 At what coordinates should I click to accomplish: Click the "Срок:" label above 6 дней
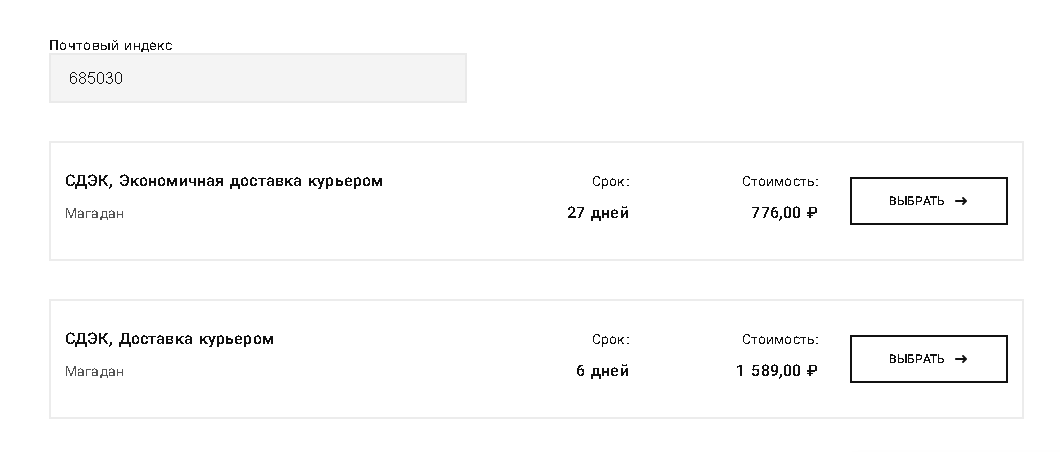click(x=611, y=340)
